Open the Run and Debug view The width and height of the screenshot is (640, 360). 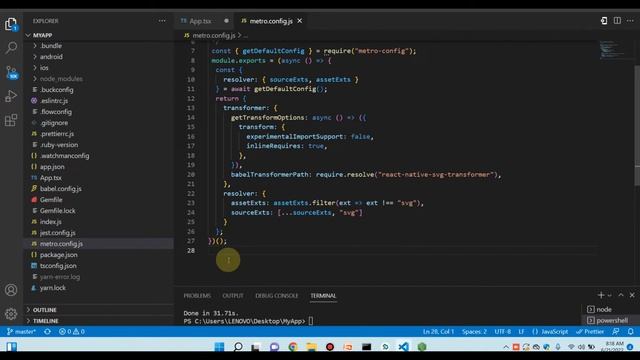(x=11, y=96)
